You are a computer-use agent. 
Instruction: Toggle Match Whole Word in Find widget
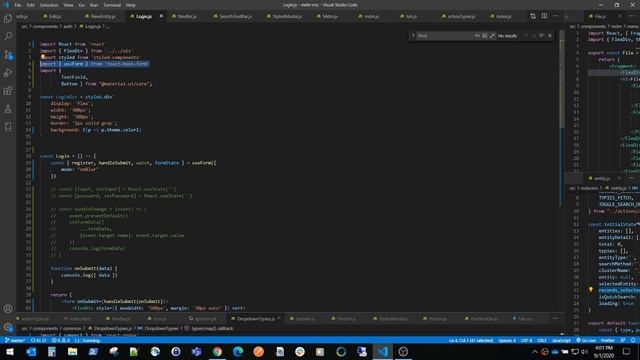click(x=484, y=36)
